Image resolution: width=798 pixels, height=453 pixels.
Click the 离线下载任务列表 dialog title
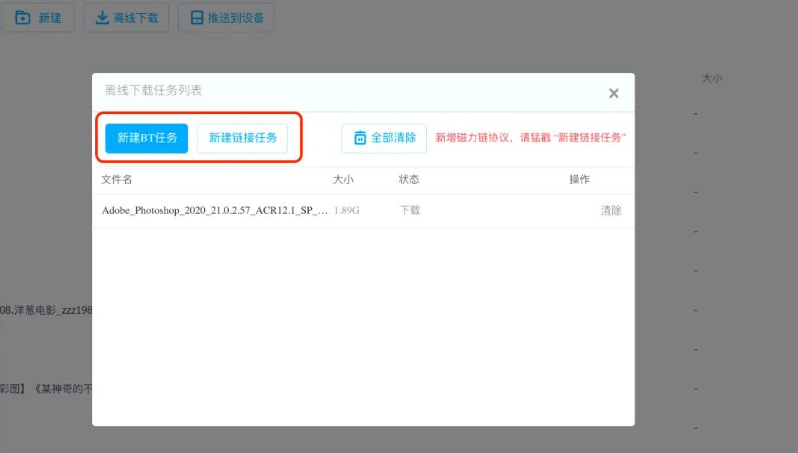click(x=153, y=91)
